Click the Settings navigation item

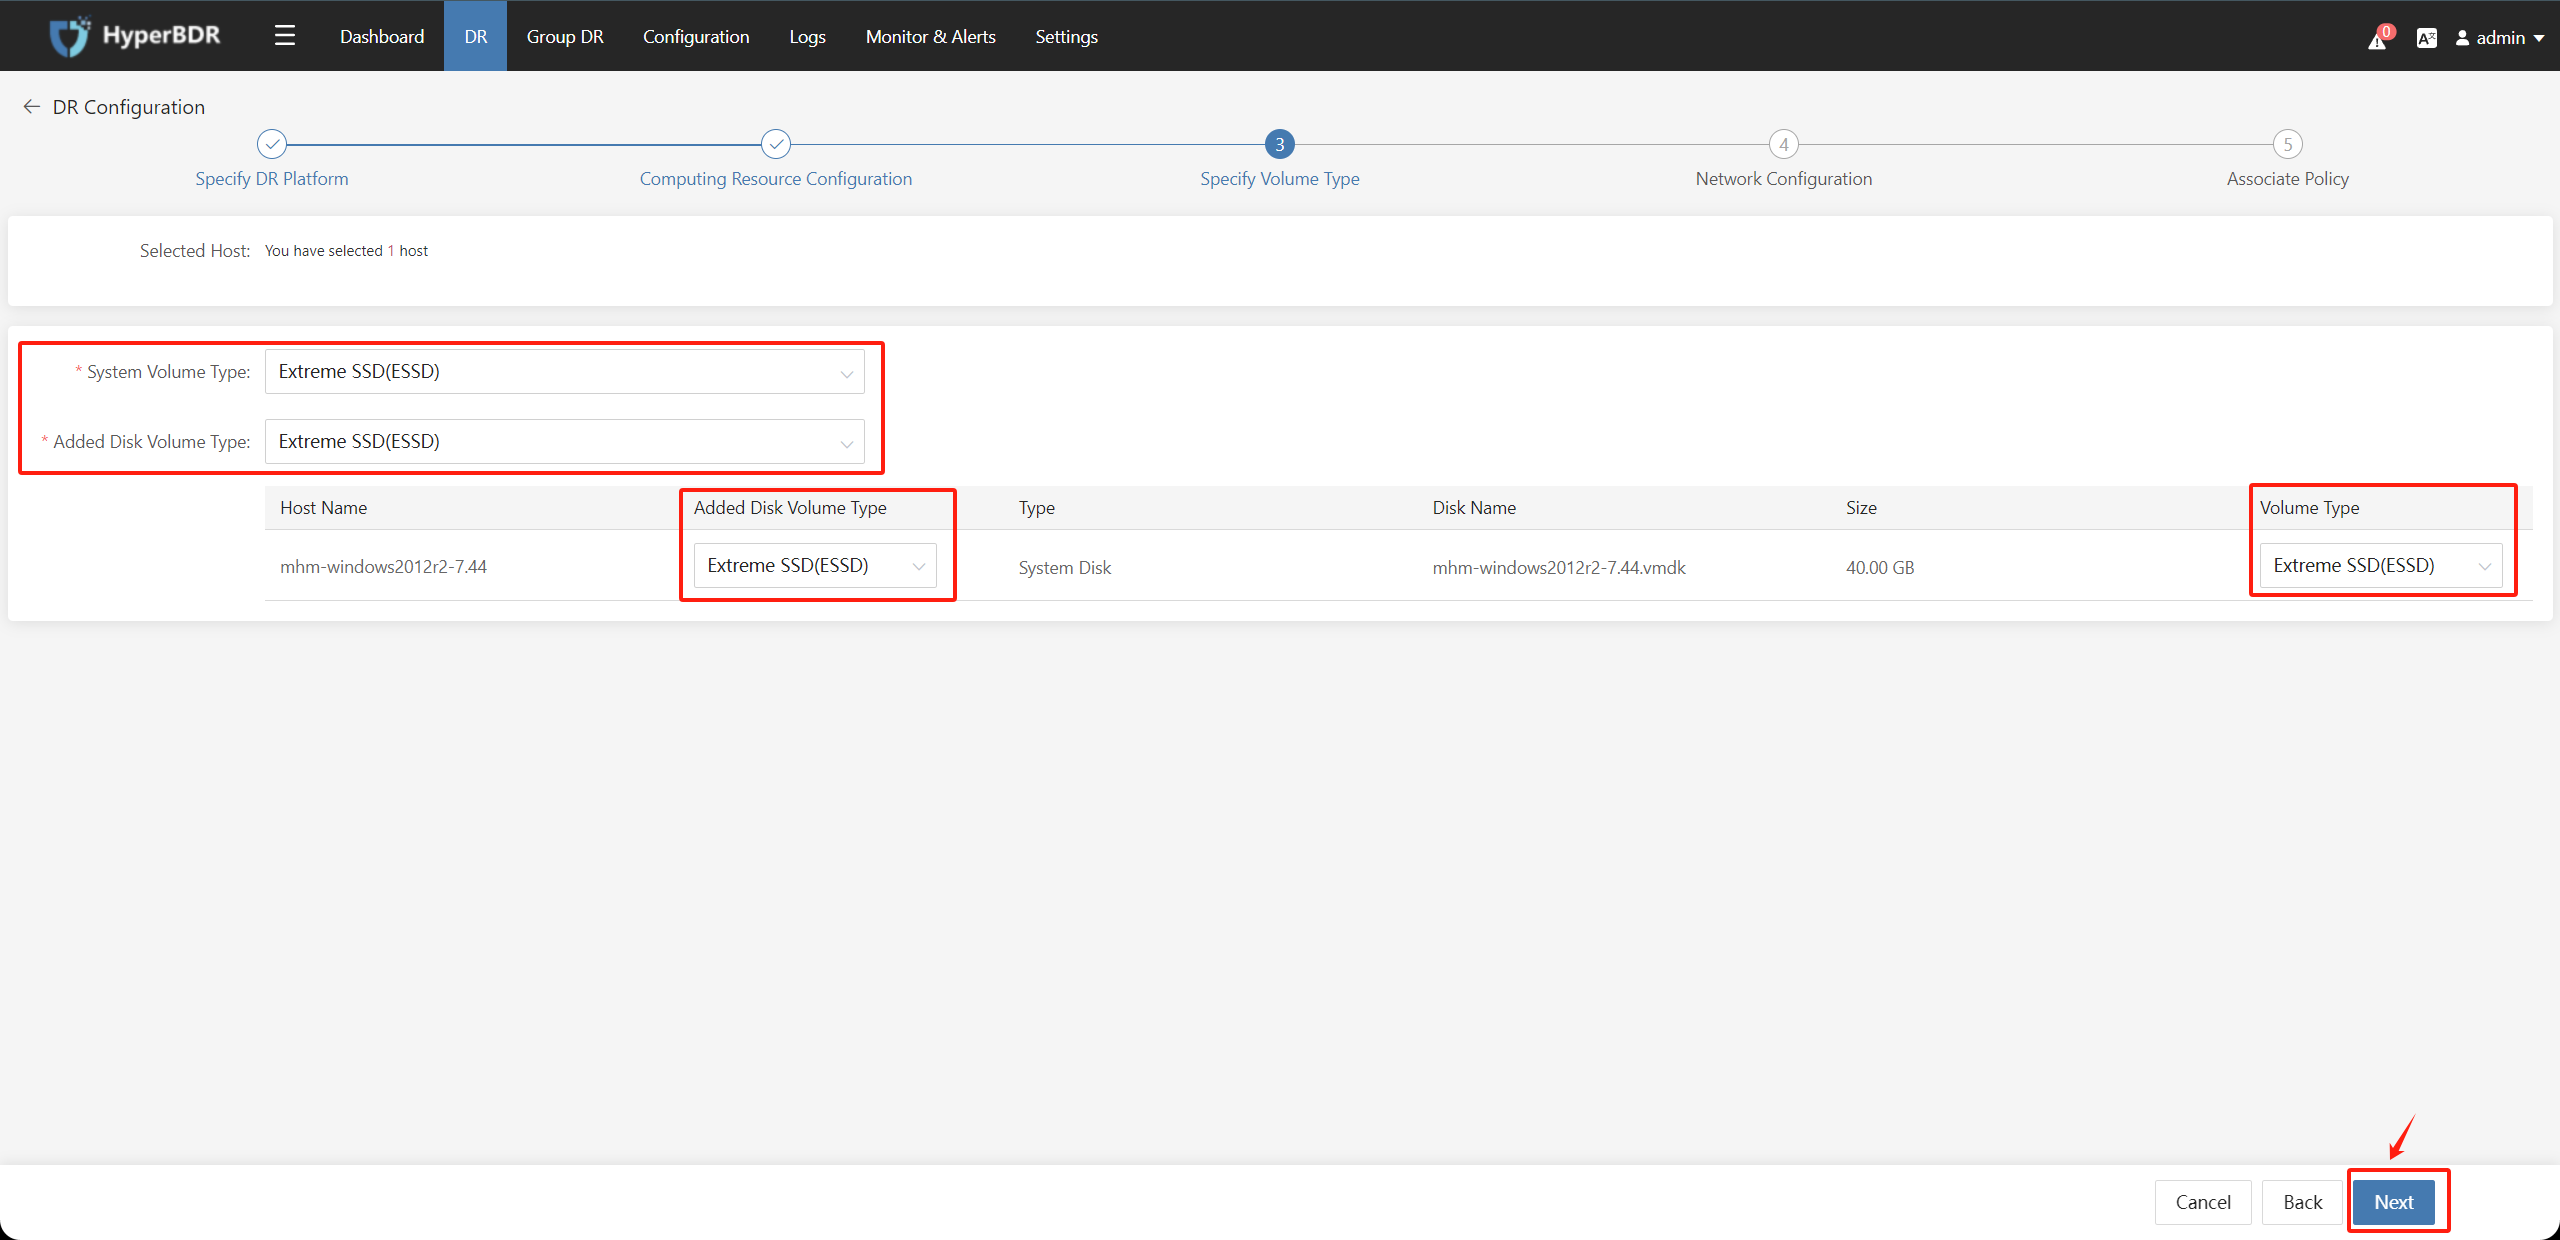[1069, 34]
